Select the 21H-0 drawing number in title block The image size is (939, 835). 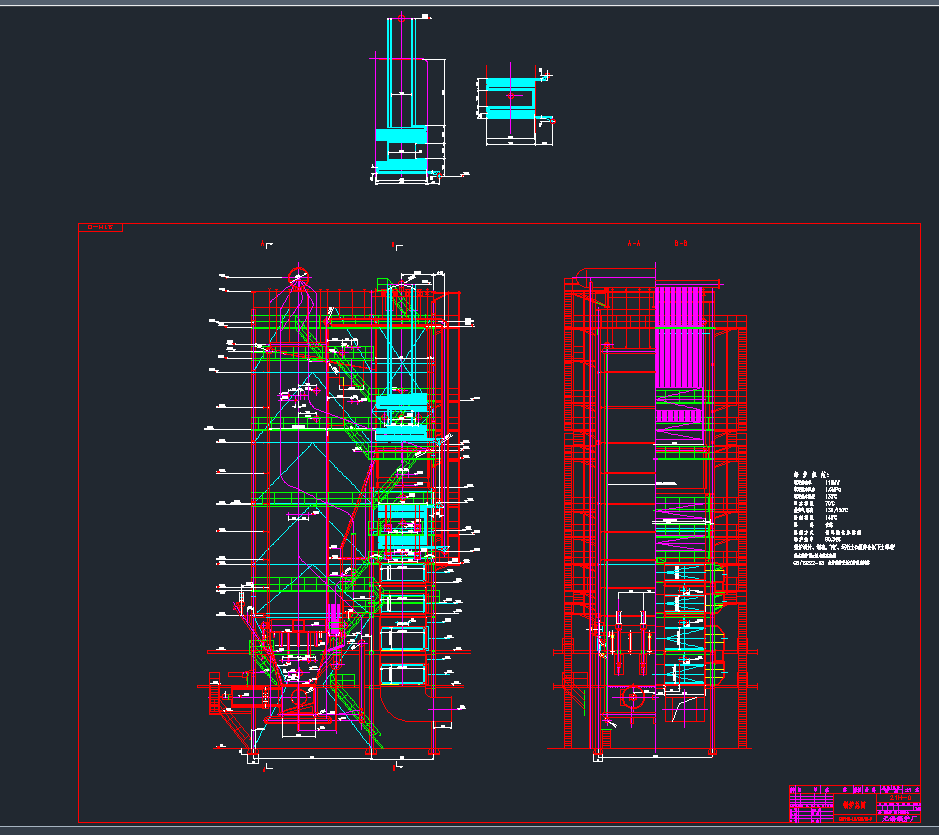pyautogui.click(x=900, y=798)
